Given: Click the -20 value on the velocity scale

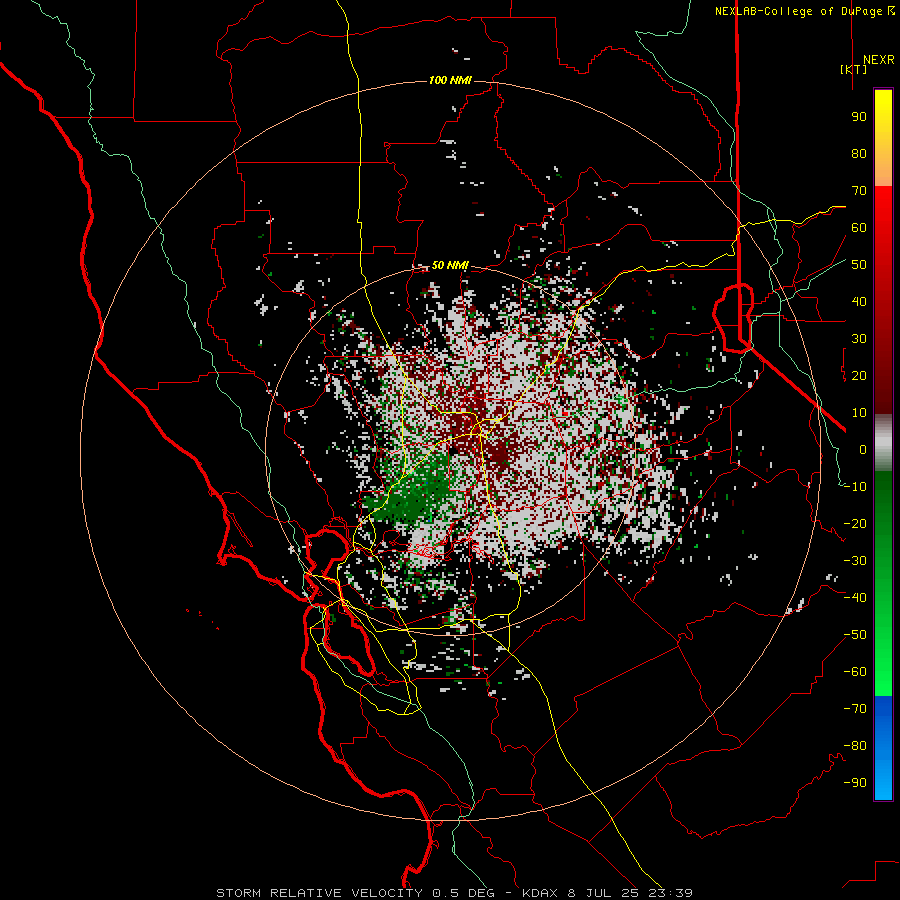Looking at the screenshot, I should point(855,523).
